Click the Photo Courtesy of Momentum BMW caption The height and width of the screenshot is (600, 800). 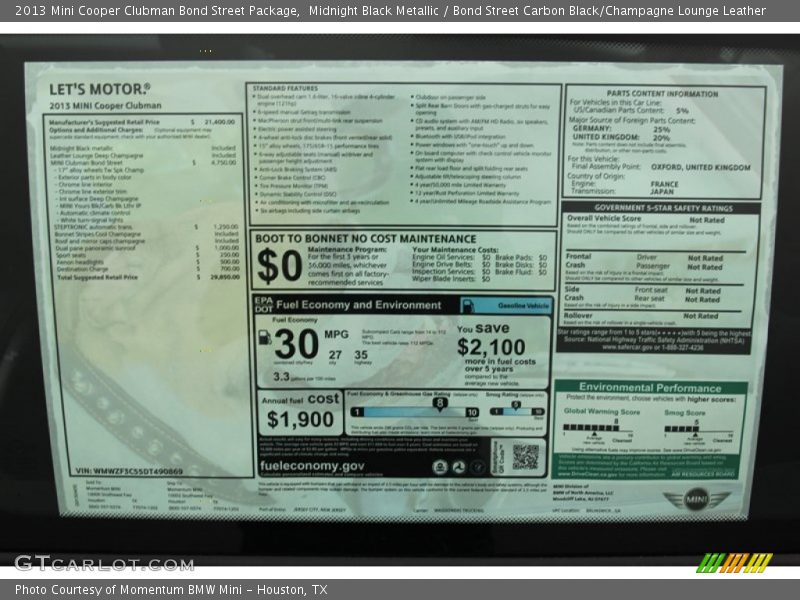coord(171,590)
